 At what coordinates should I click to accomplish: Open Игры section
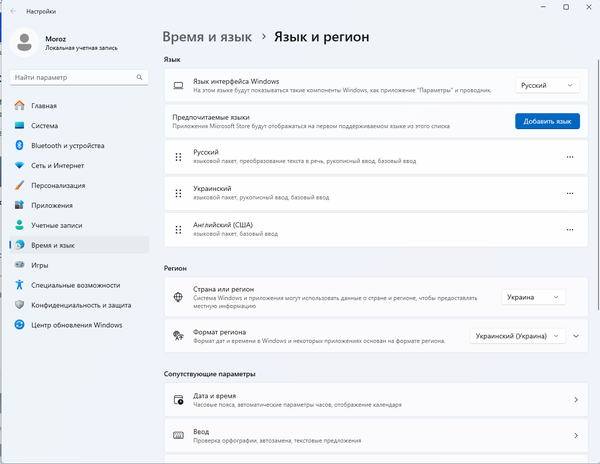click(79, 265)
